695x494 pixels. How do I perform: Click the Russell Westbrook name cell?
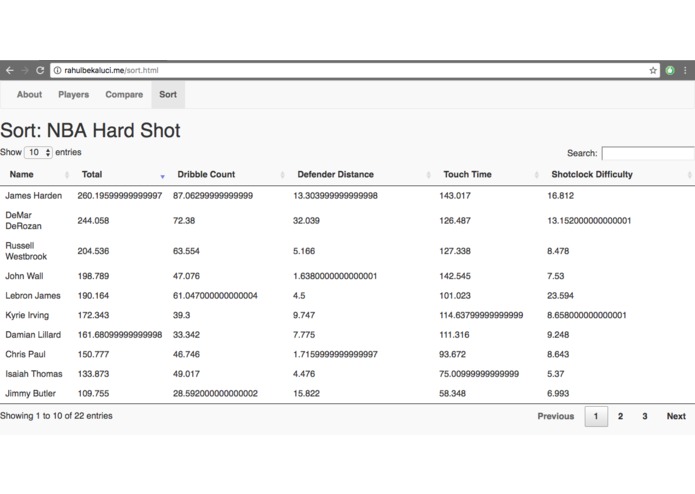pyautogui.click(x=26, y=251)
